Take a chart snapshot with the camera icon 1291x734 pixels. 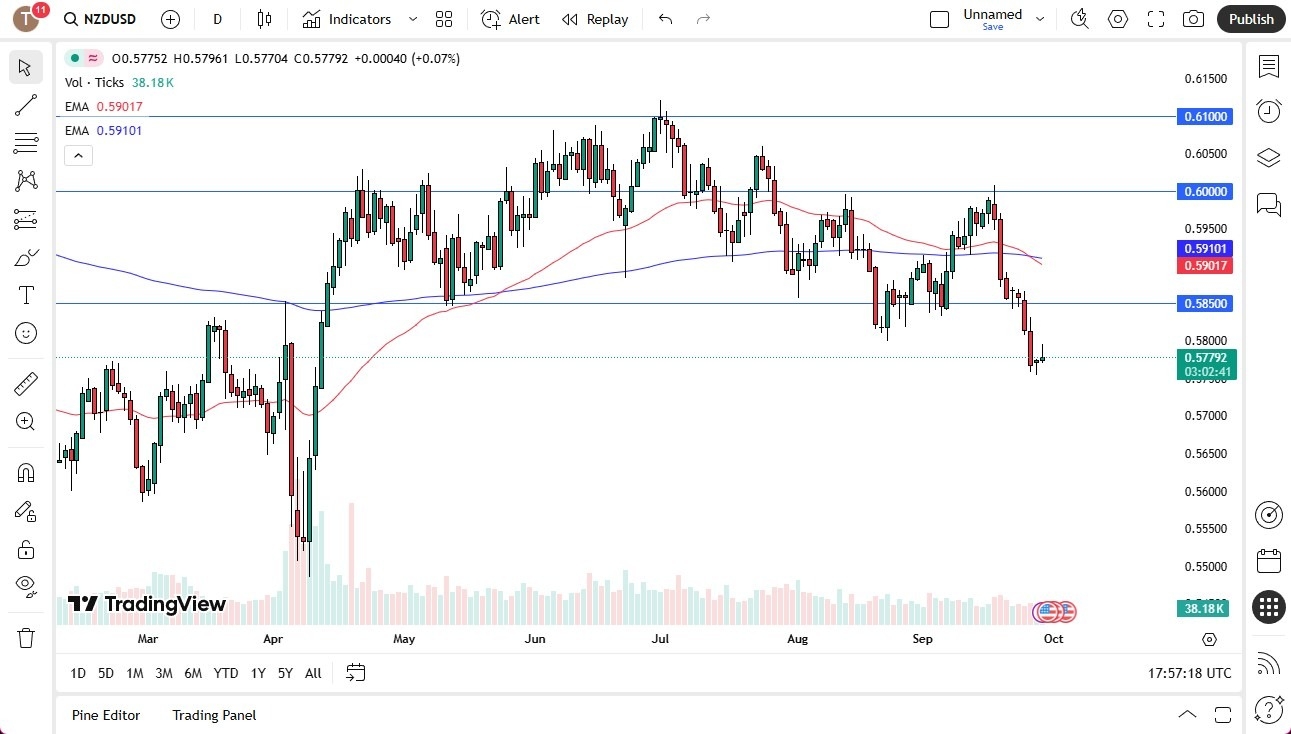point(1193,19)
